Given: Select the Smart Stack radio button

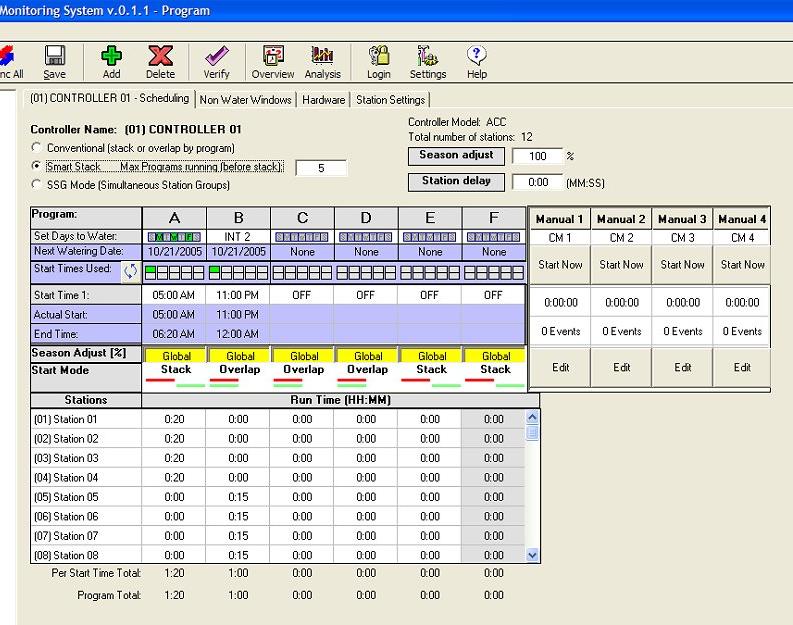Looking at the screenshot, I should [x=36, y=166].
